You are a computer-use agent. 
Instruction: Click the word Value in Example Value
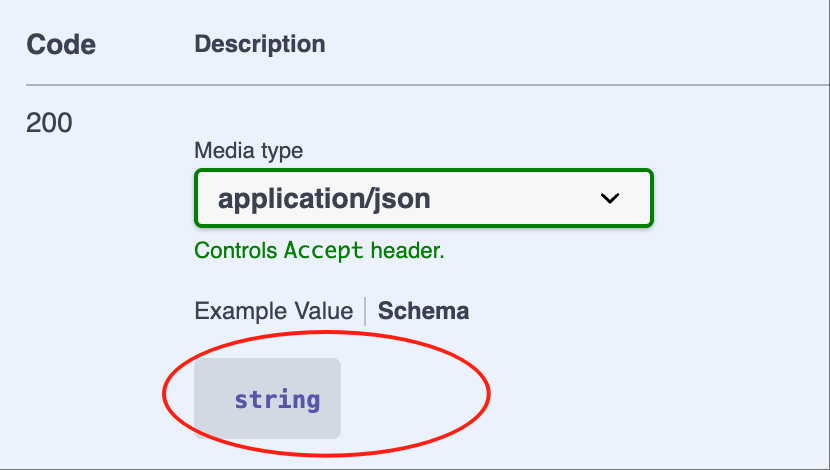(324, 311)
